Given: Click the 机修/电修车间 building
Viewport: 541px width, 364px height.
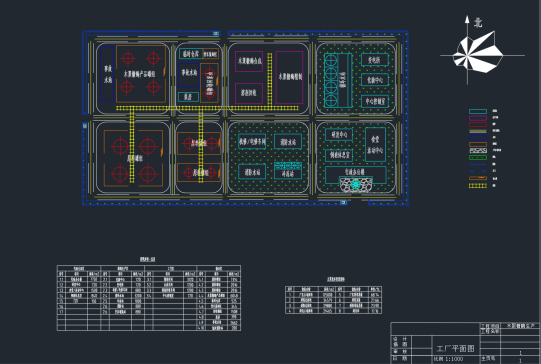Looking at the screenshot, I should [x=252, y=141].
